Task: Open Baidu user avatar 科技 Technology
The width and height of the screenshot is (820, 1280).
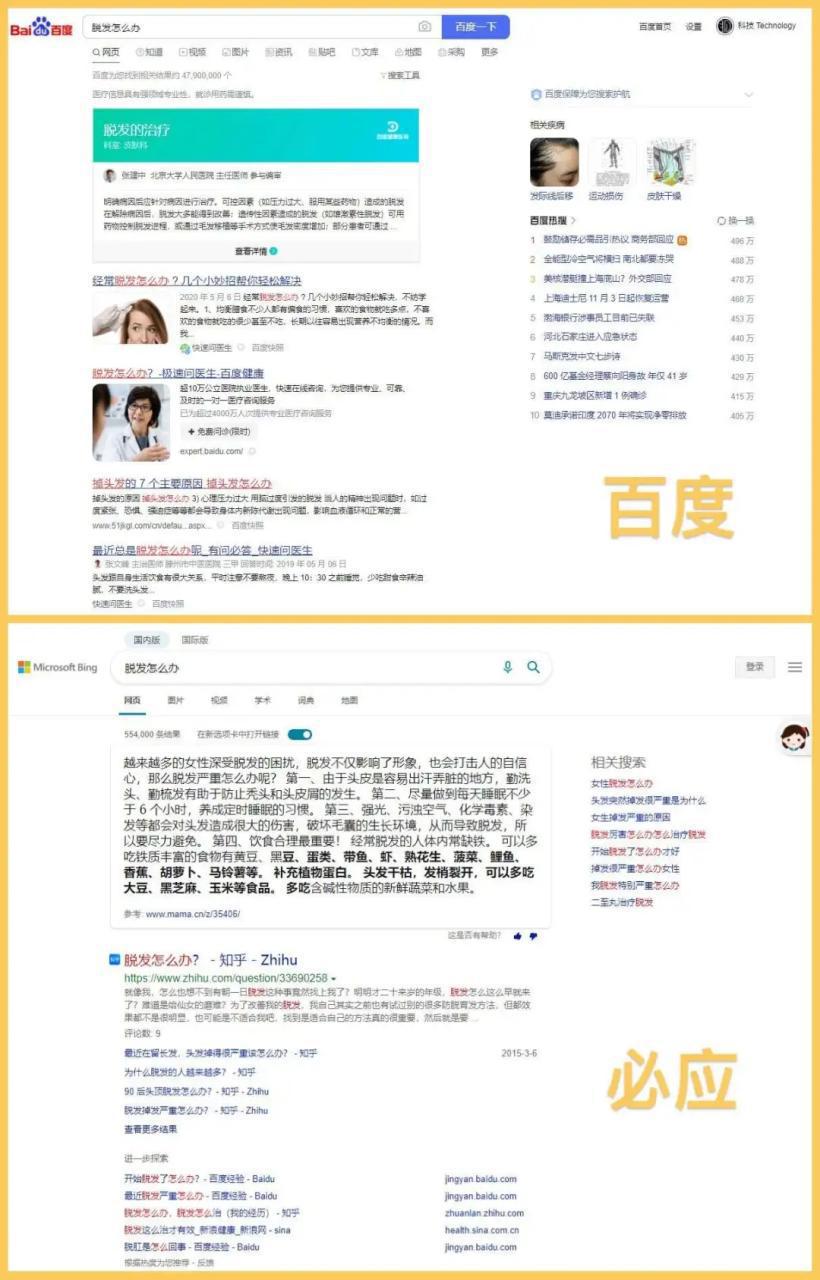Action: [x=757, y=26]
